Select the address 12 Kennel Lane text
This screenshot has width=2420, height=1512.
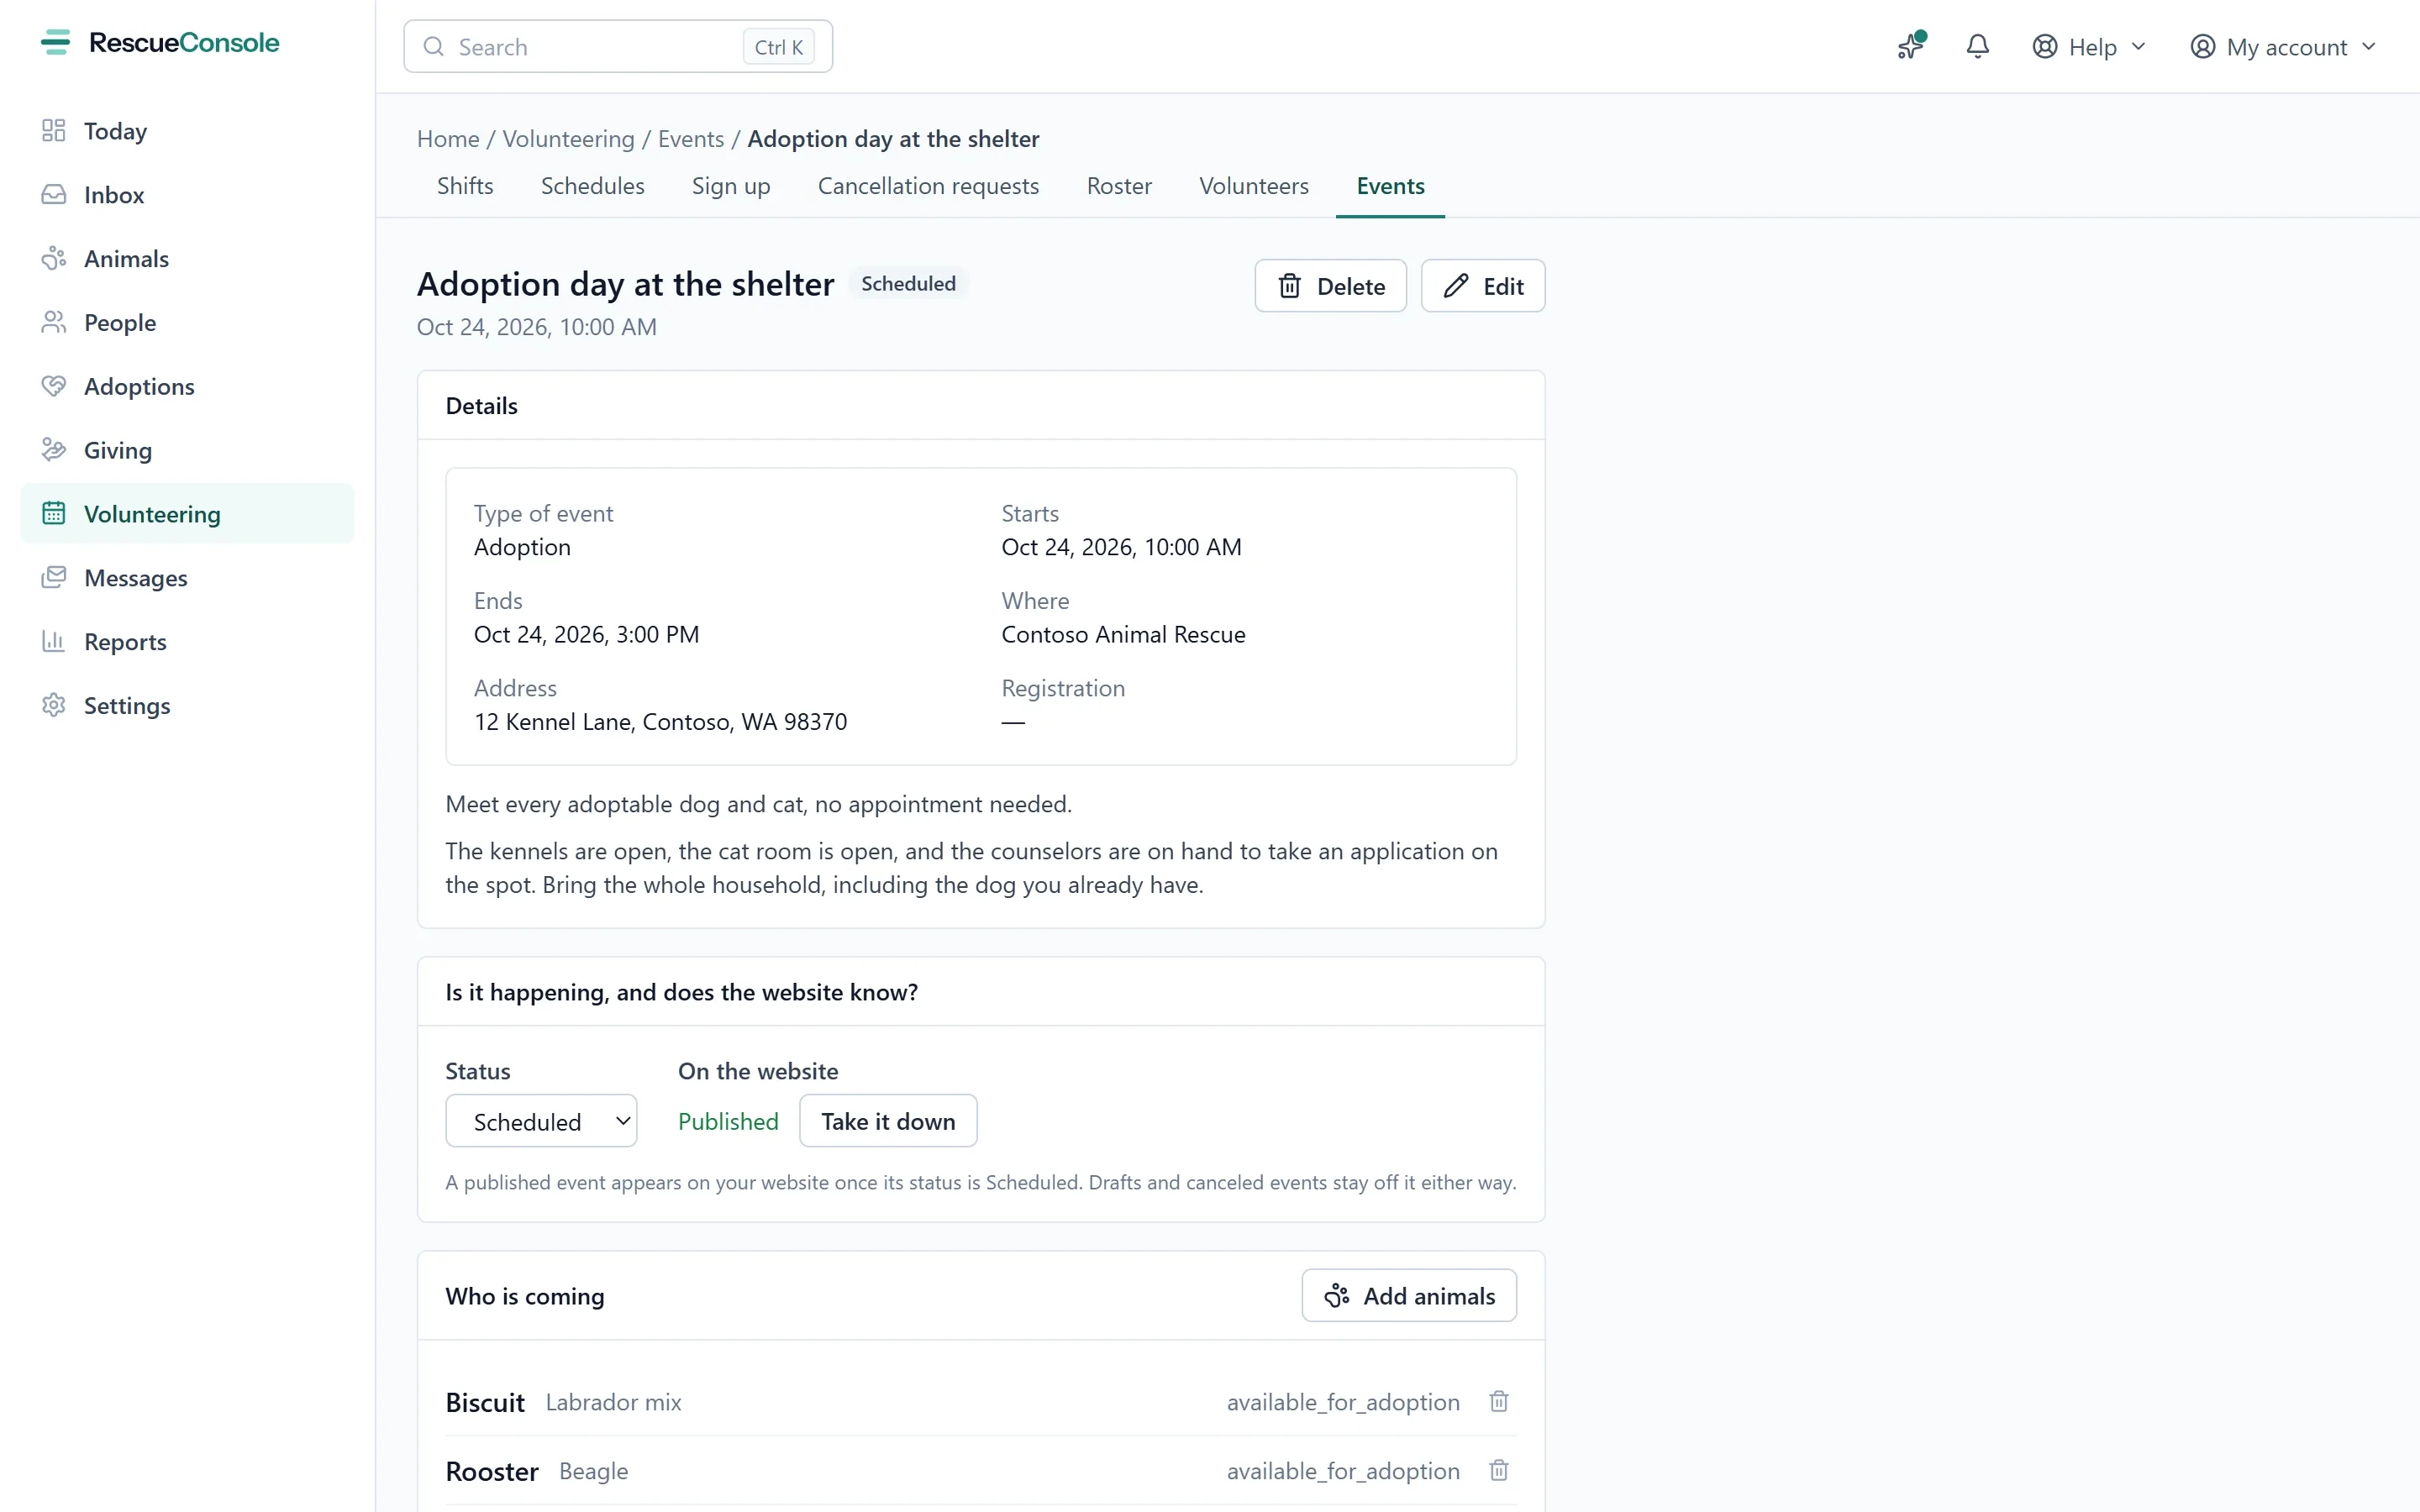[x=660, y=722]
